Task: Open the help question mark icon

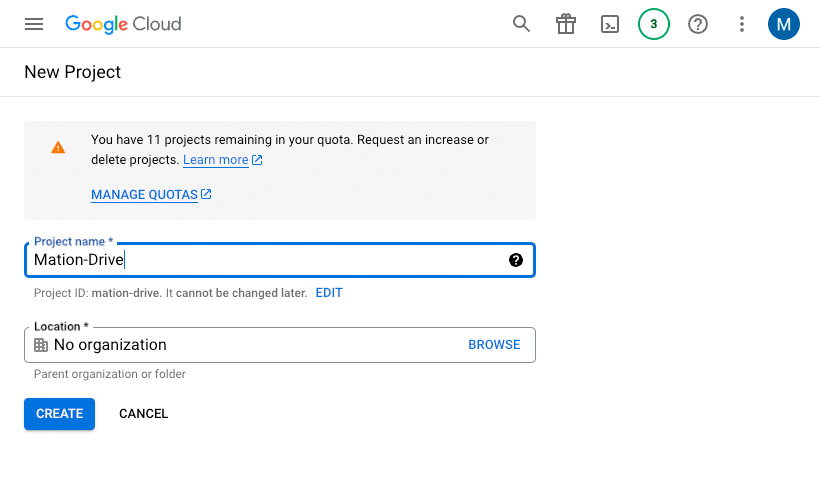Action: pyautogui.click(x=698, y=24)
